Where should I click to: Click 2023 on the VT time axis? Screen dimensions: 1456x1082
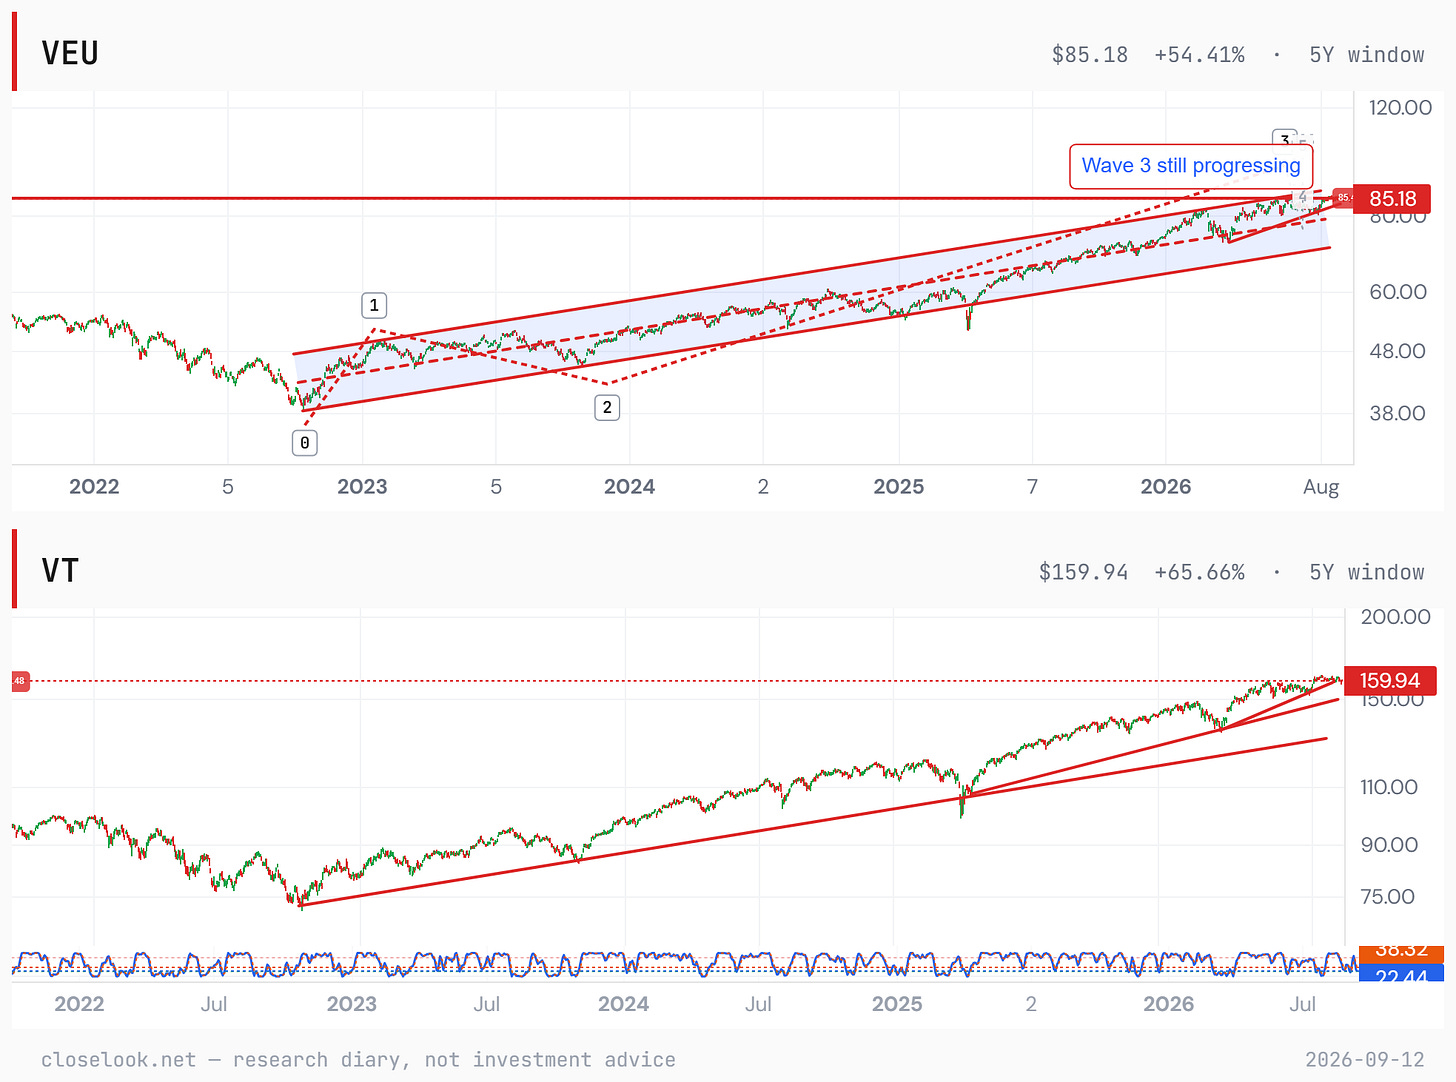352,1004
